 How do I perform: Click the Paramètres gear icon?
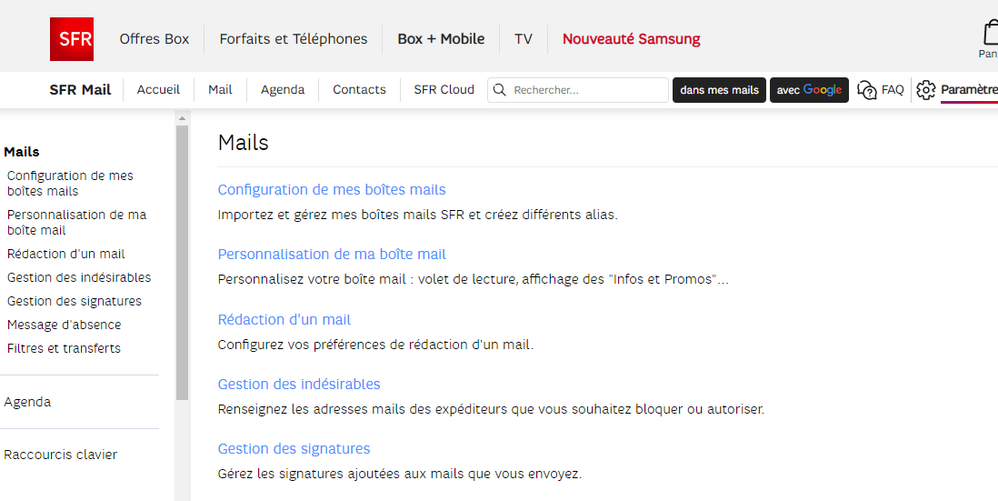pos(926,90)
